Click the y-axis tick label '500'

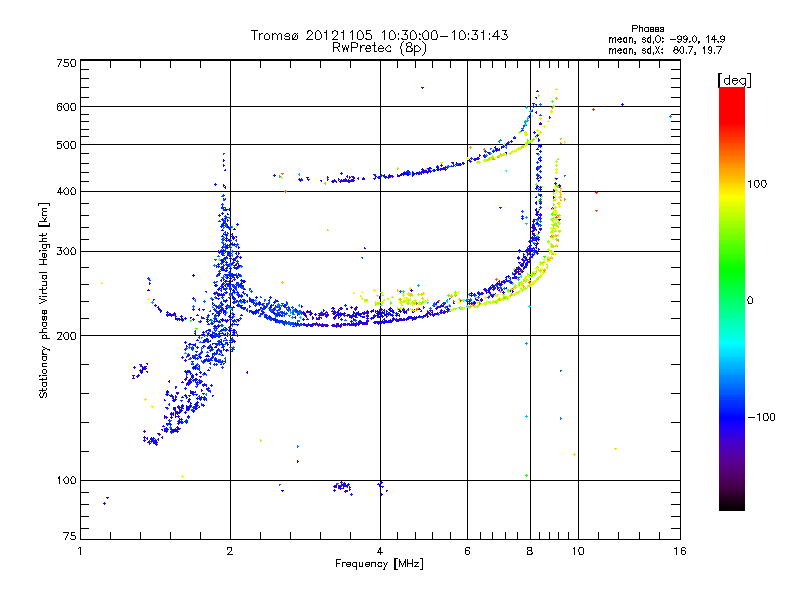pyautogui.click(x=67, y=145)
